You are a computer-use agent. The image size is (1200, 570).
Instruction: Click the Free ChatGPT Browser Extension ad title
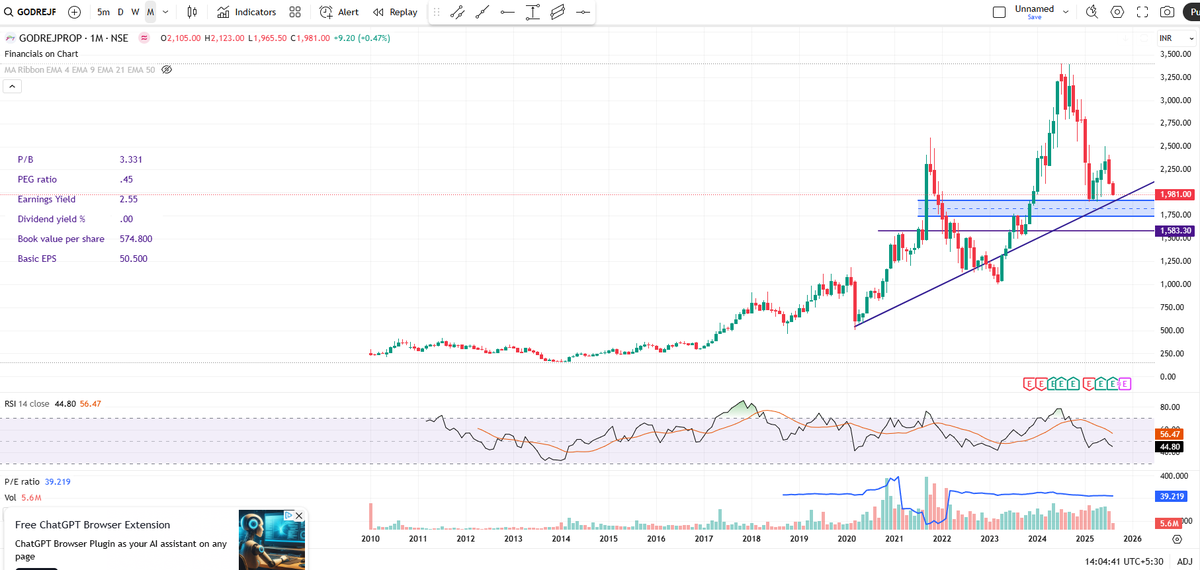click(x=92, y=525)
